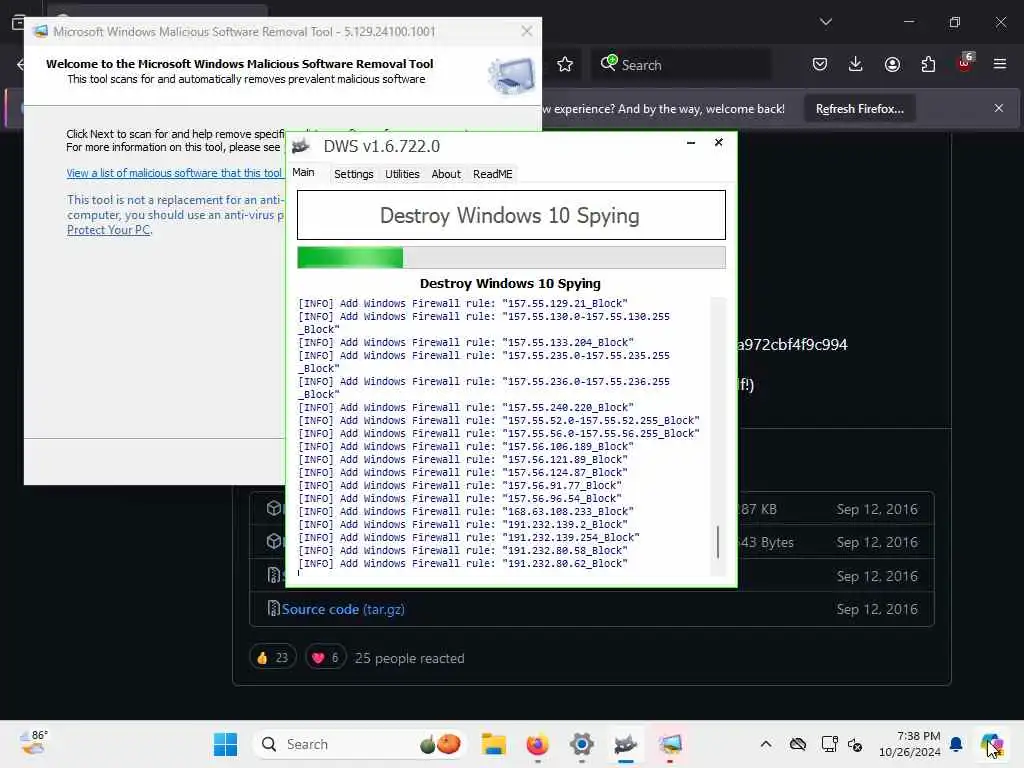Switch to Malicious Software Removal Tool on taskbar
This screenshot has height=768, width=1024.
(x=670, y=744)
